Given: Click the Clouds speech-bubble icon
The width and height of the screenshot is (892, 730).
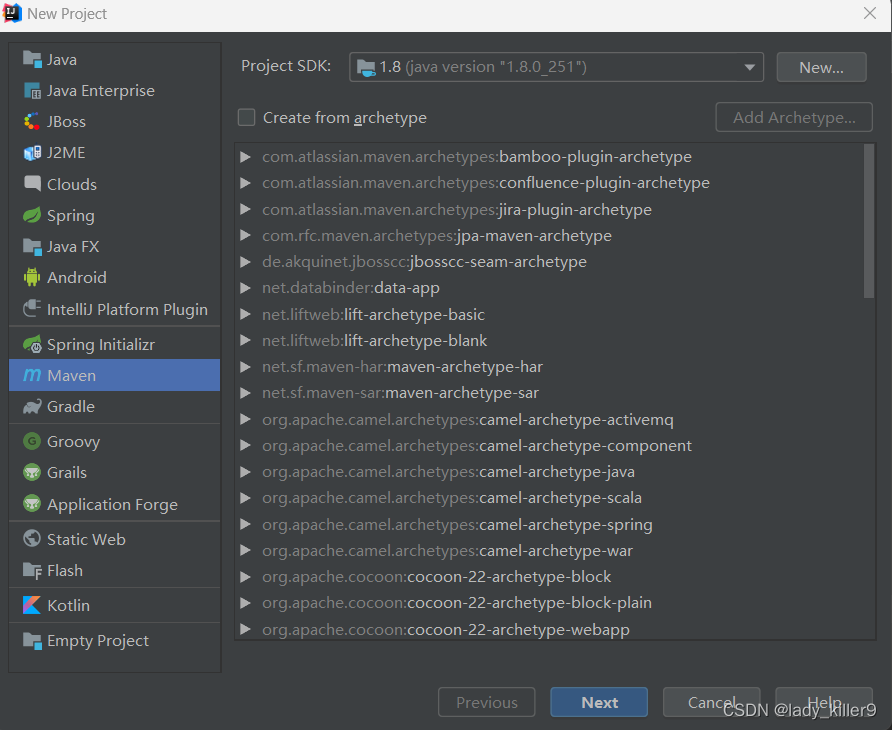Looking at the screenshot, I should [x=32, y=184].
